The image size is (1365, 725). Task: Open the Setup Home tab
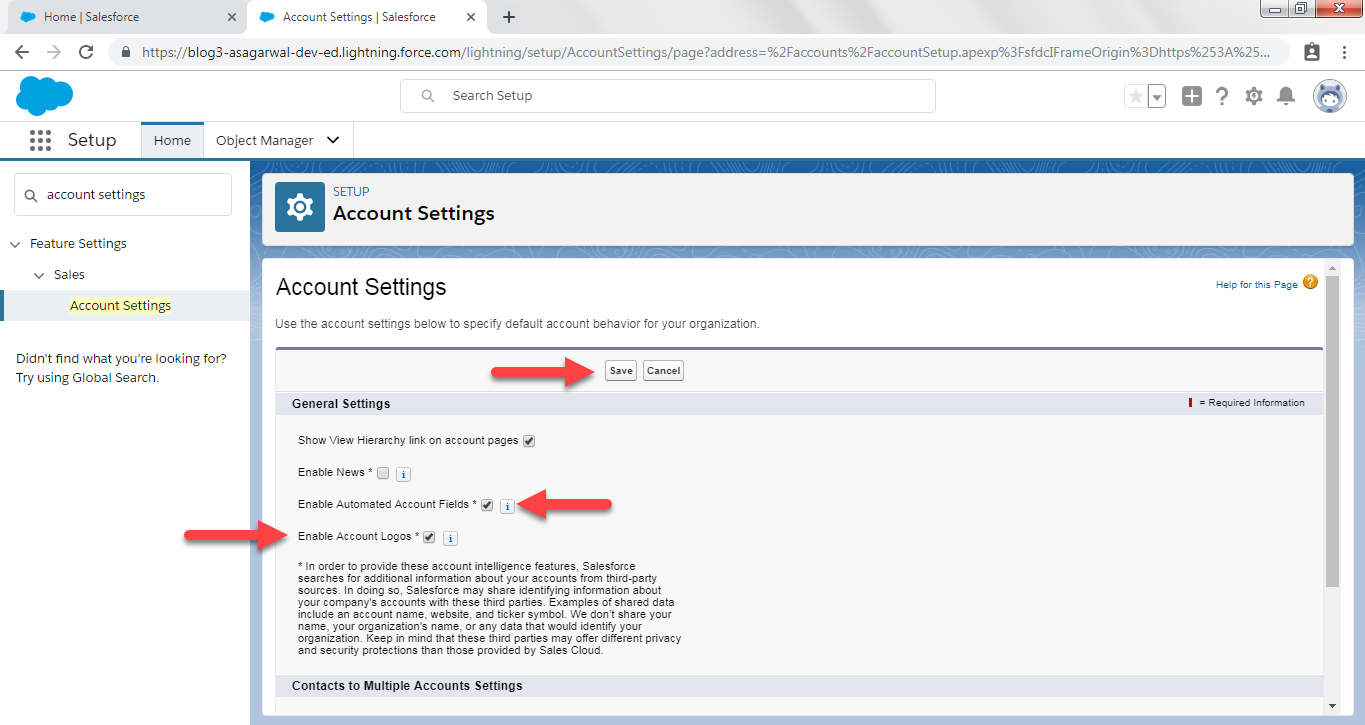(172, 141)
